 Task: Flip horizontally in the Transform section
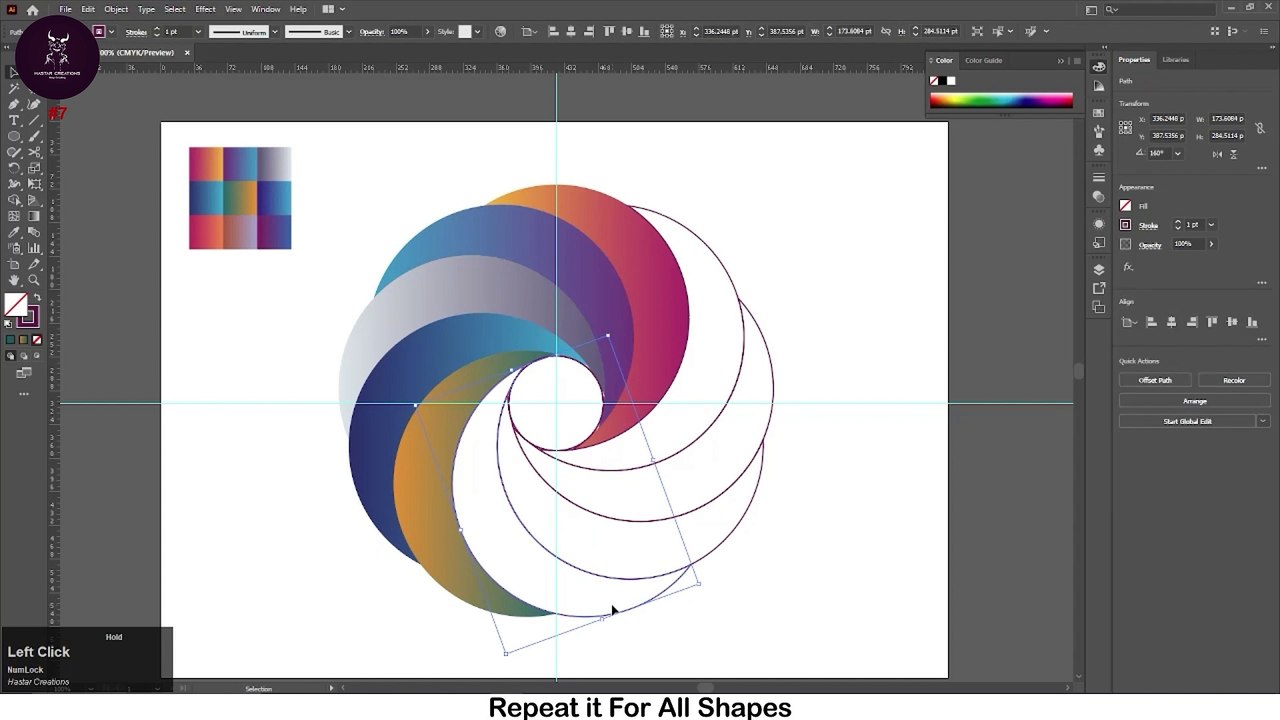[1217, 153]
